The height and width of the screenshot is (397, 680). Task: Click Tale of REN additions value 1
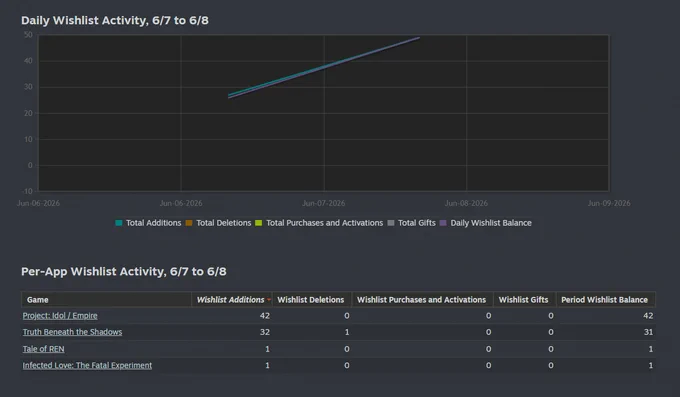click(267, 349)
